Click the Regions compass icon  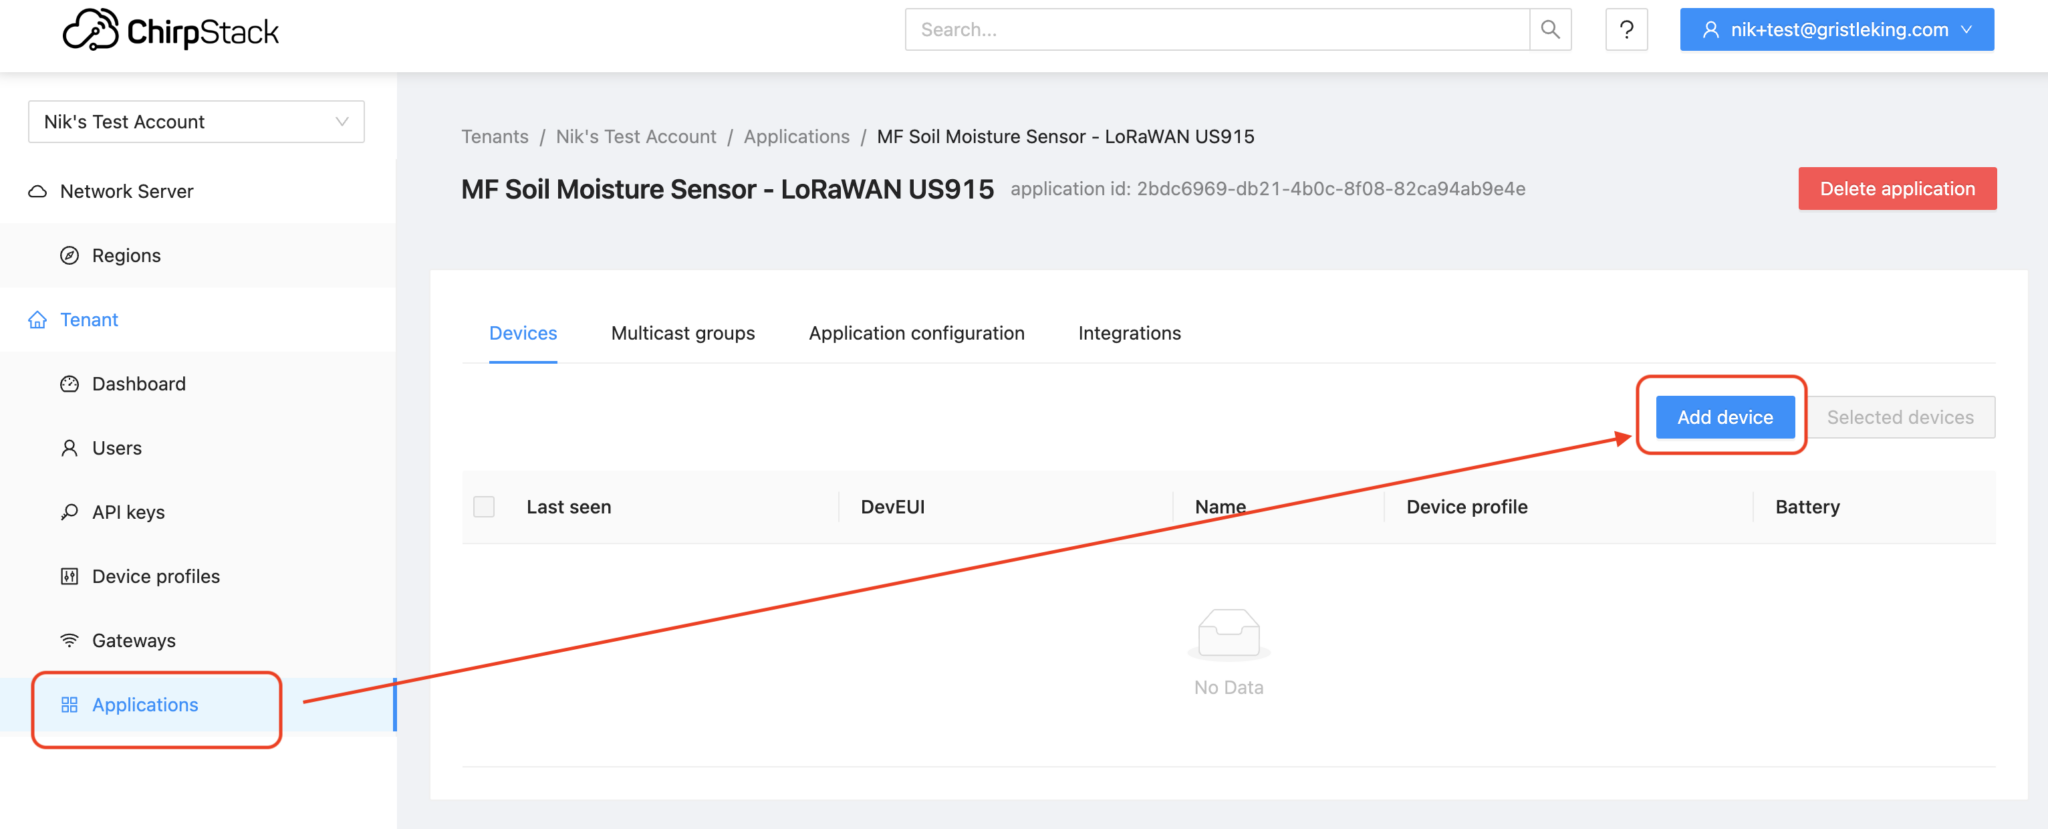point(69,255)
